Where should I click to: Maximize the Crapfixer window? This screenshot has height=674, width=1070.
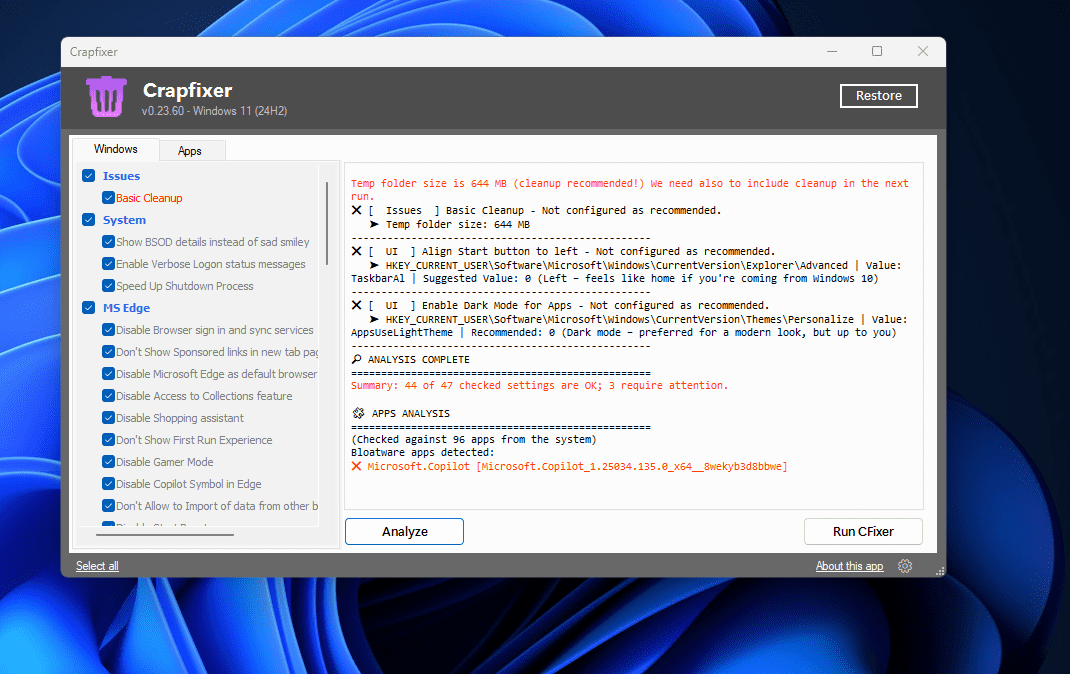(877, 51)
